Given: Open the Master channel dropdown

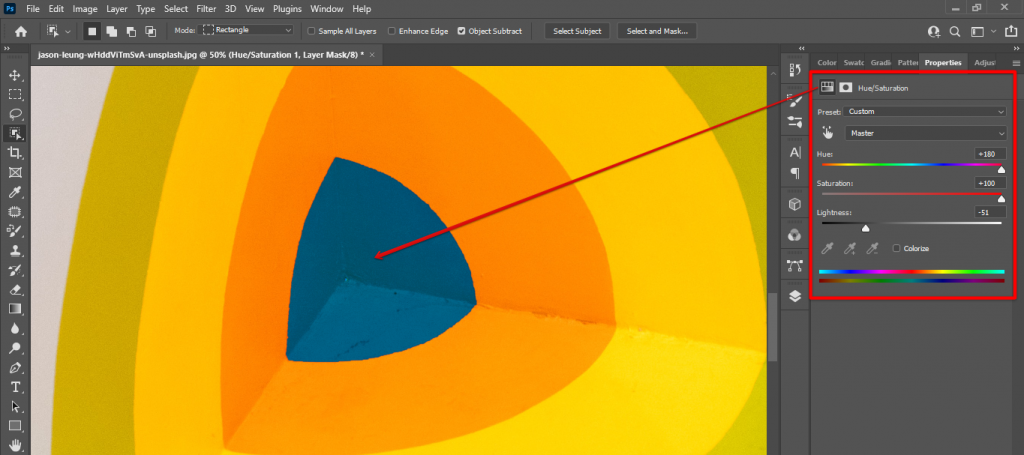Looking at the screenshot, I should (925, 132).
